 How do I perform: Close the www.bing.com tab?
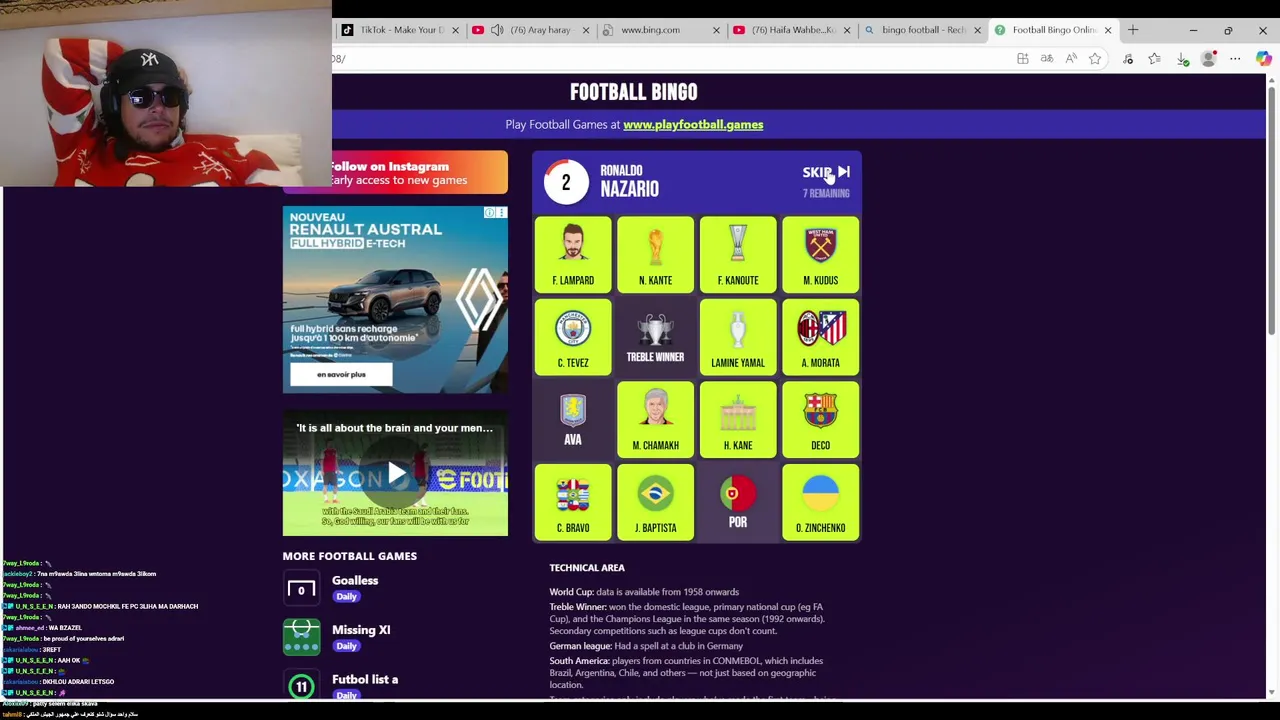click(716, 30)
